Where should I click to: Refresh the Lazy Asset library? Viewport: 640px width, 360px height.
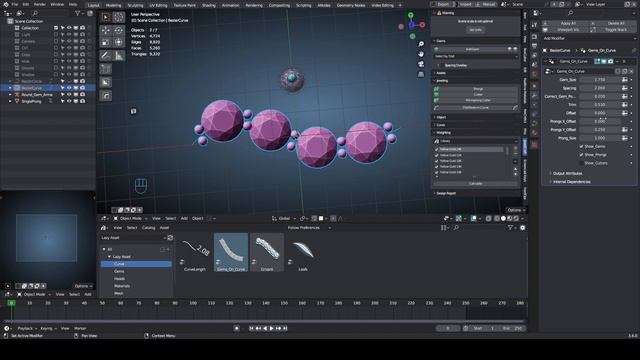pos(170,238)
